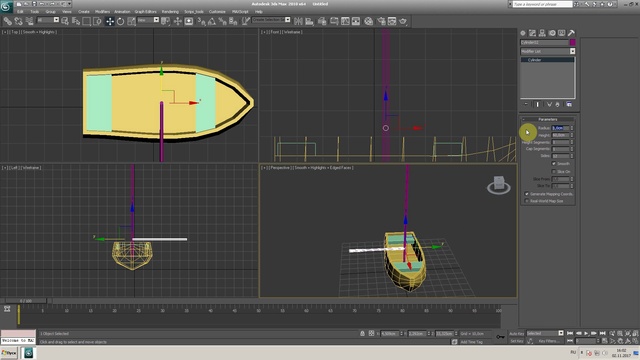Click the Remove Modifier trash icon
This screenshot has width=640, height=360.
[558, 104]
